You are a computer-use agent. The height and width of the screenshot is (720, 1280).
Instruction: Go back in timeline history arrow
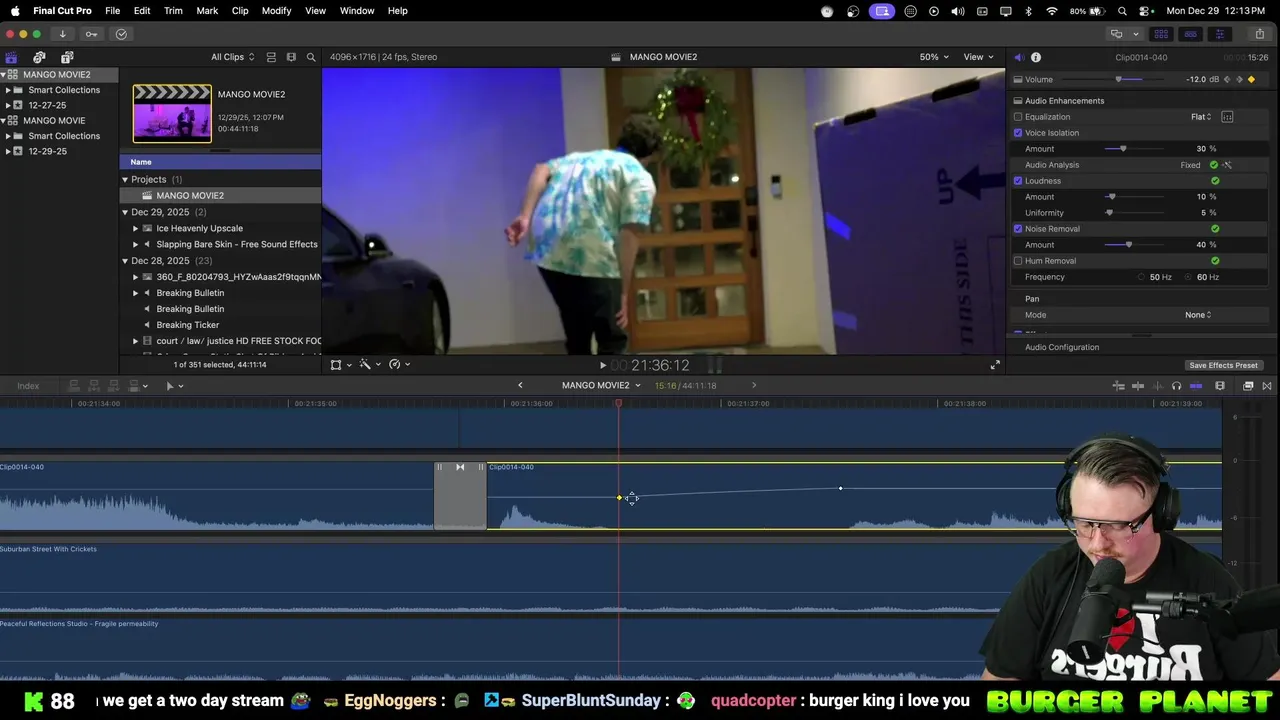(x=520, y=386)
